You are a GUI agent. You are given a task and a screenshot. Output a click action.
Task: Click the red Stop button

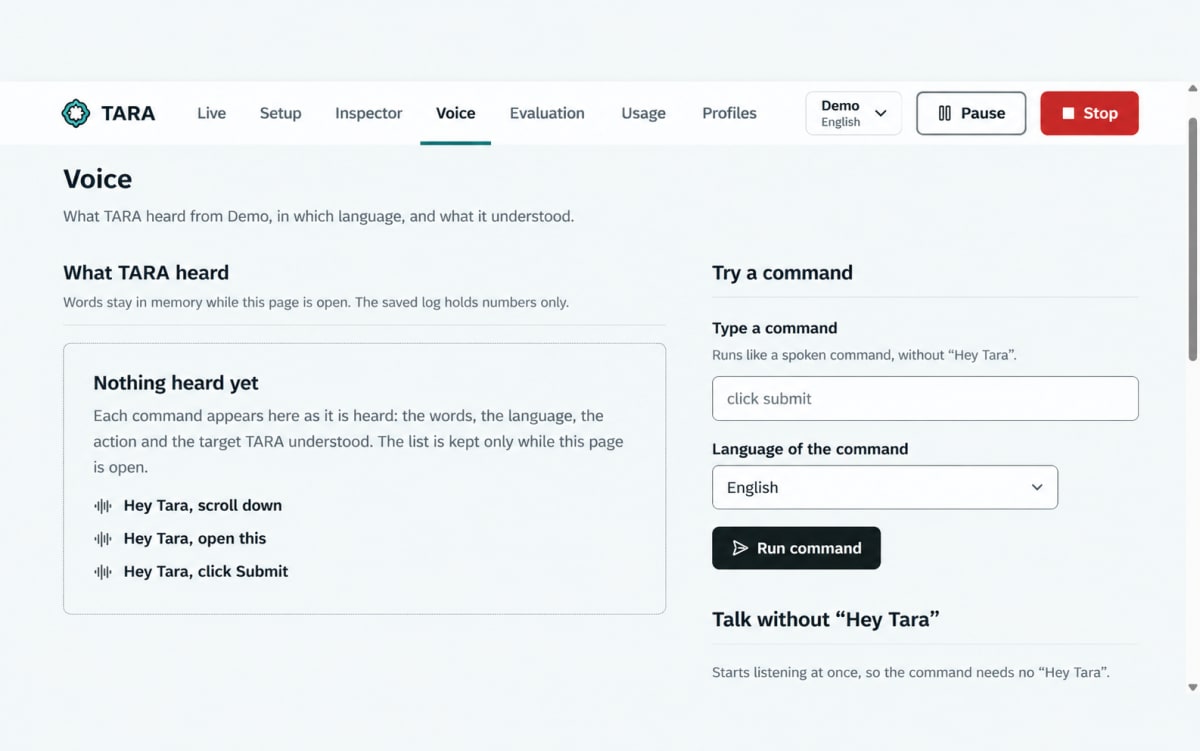[x=1089, y=113]
